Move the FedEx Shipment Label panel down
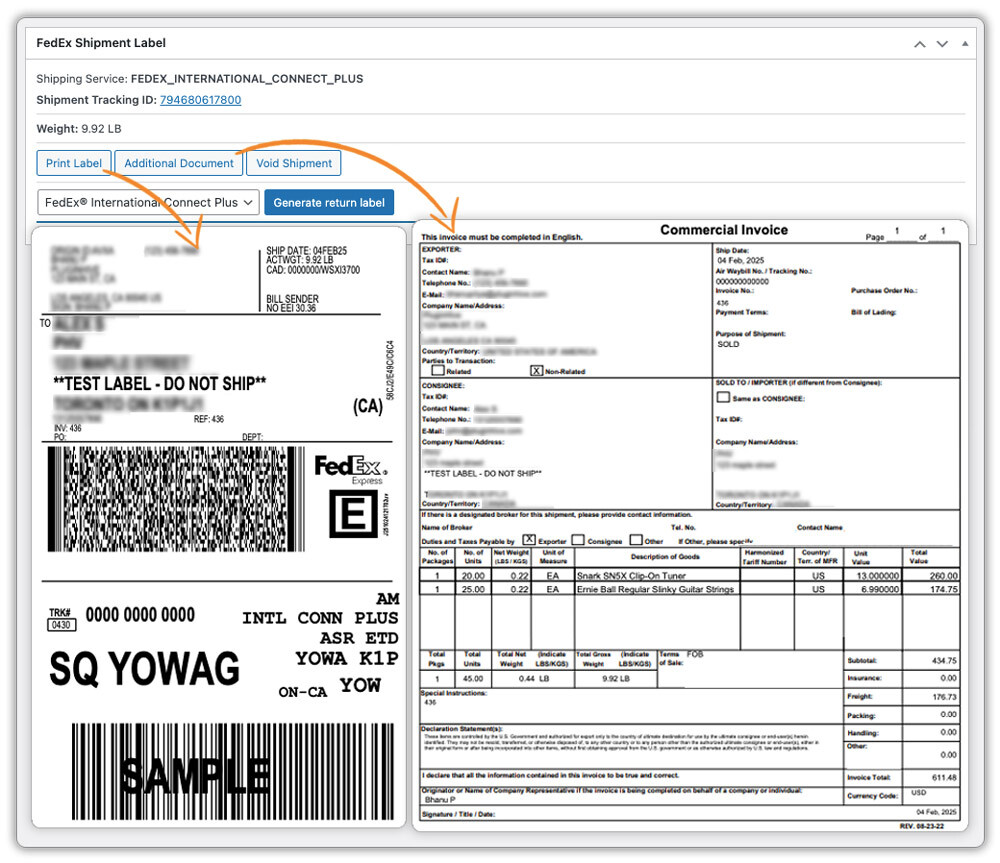Image resolution: width=1000 pixels, height=863 pixels. point(941,43)
